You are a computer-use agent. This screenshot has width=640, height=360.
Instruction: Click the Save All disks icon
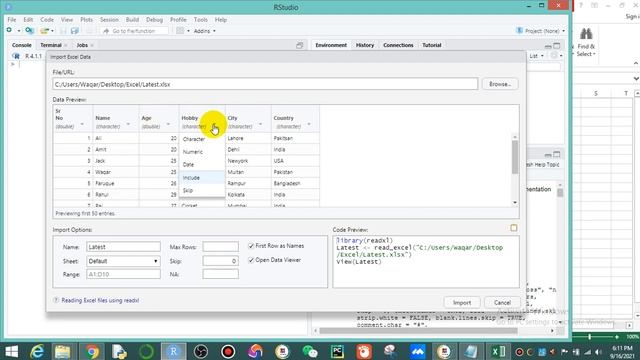tap(74, 31)
